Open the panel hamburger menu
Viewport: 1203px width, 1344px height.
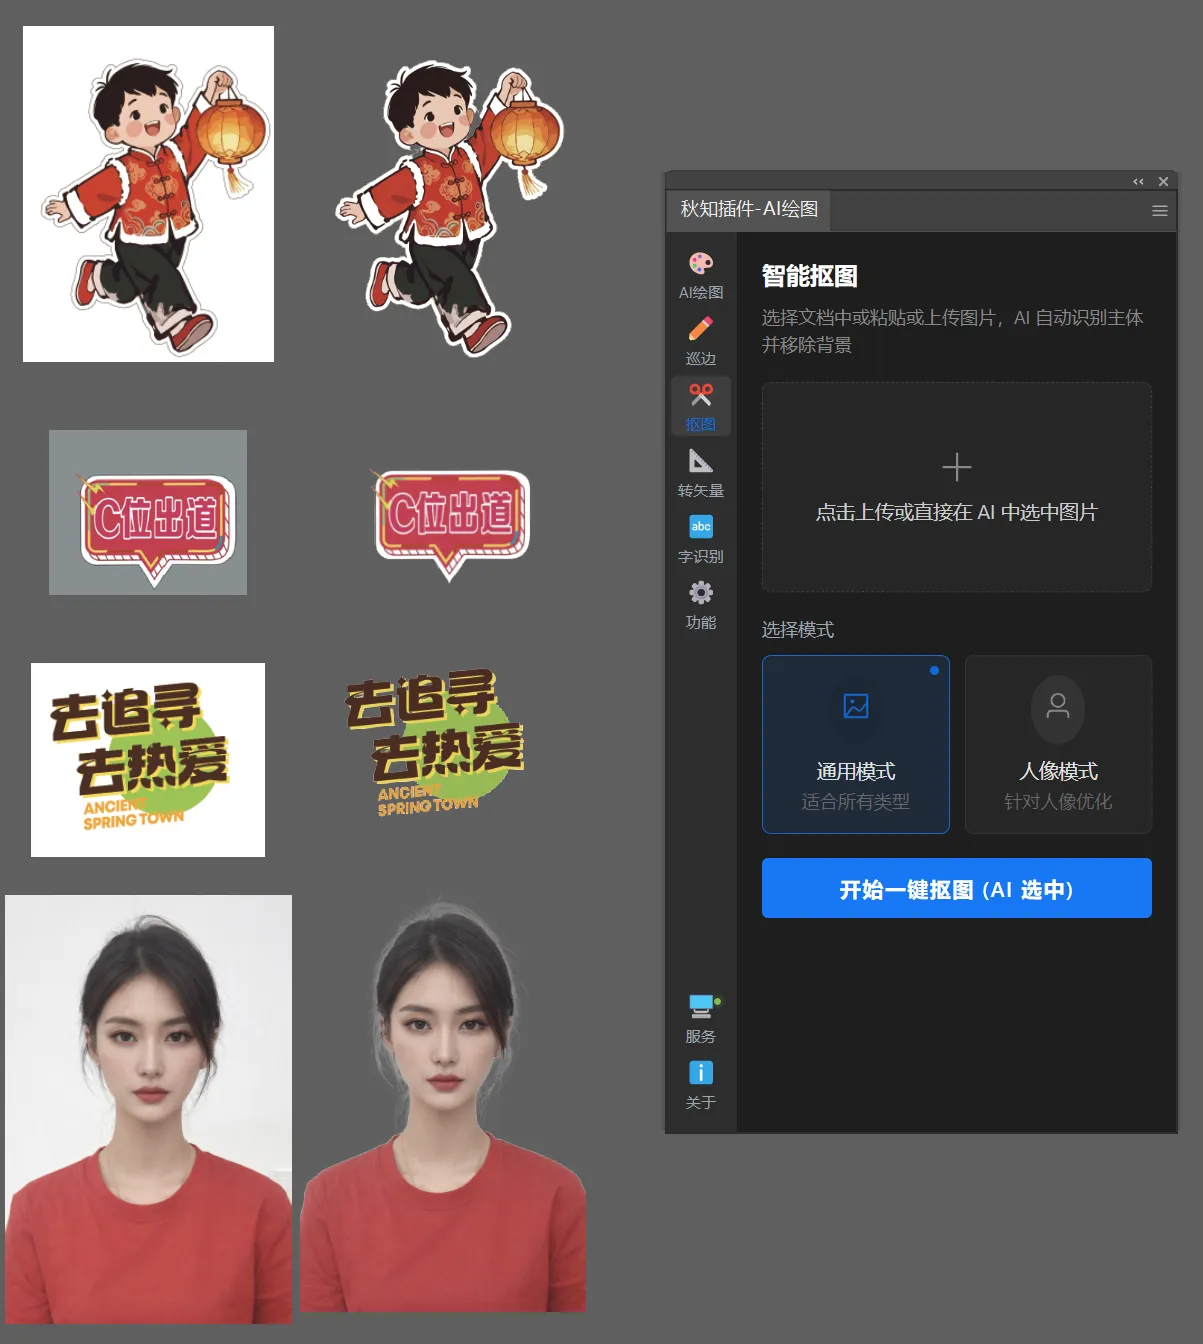point(1159,211)
